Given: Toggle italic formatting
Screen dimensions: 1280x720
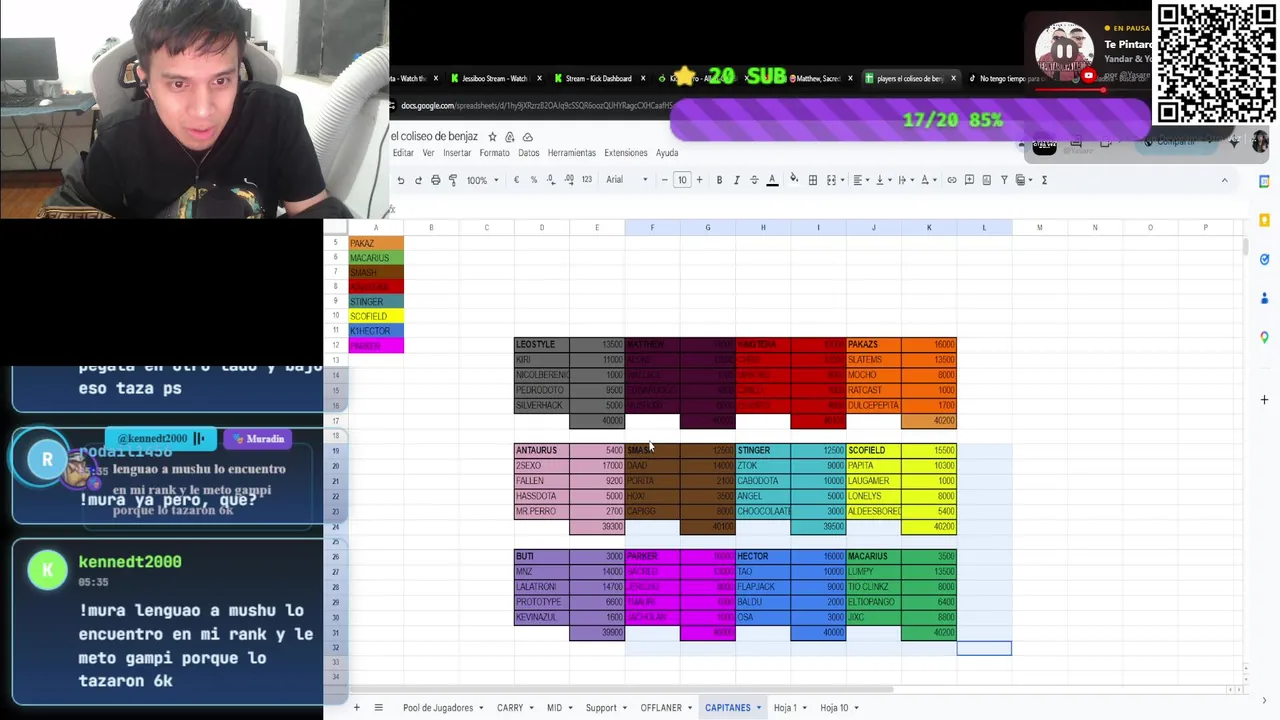Looking at the screenshot, I should point(737,180).
